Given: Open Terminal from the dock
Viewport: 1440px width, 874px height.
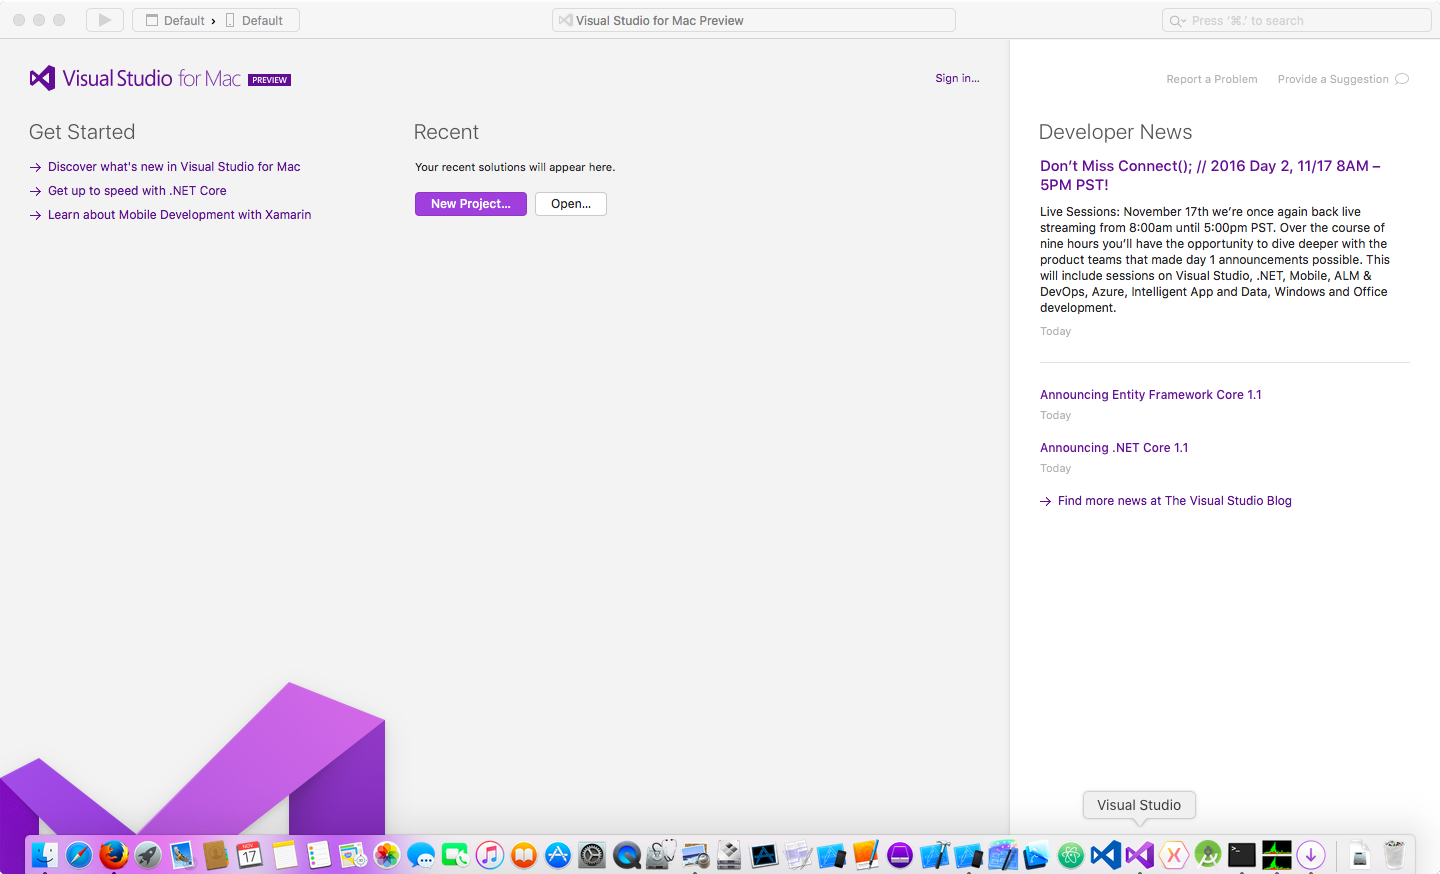Looking at the screenshot, I should pos(1242,855).
